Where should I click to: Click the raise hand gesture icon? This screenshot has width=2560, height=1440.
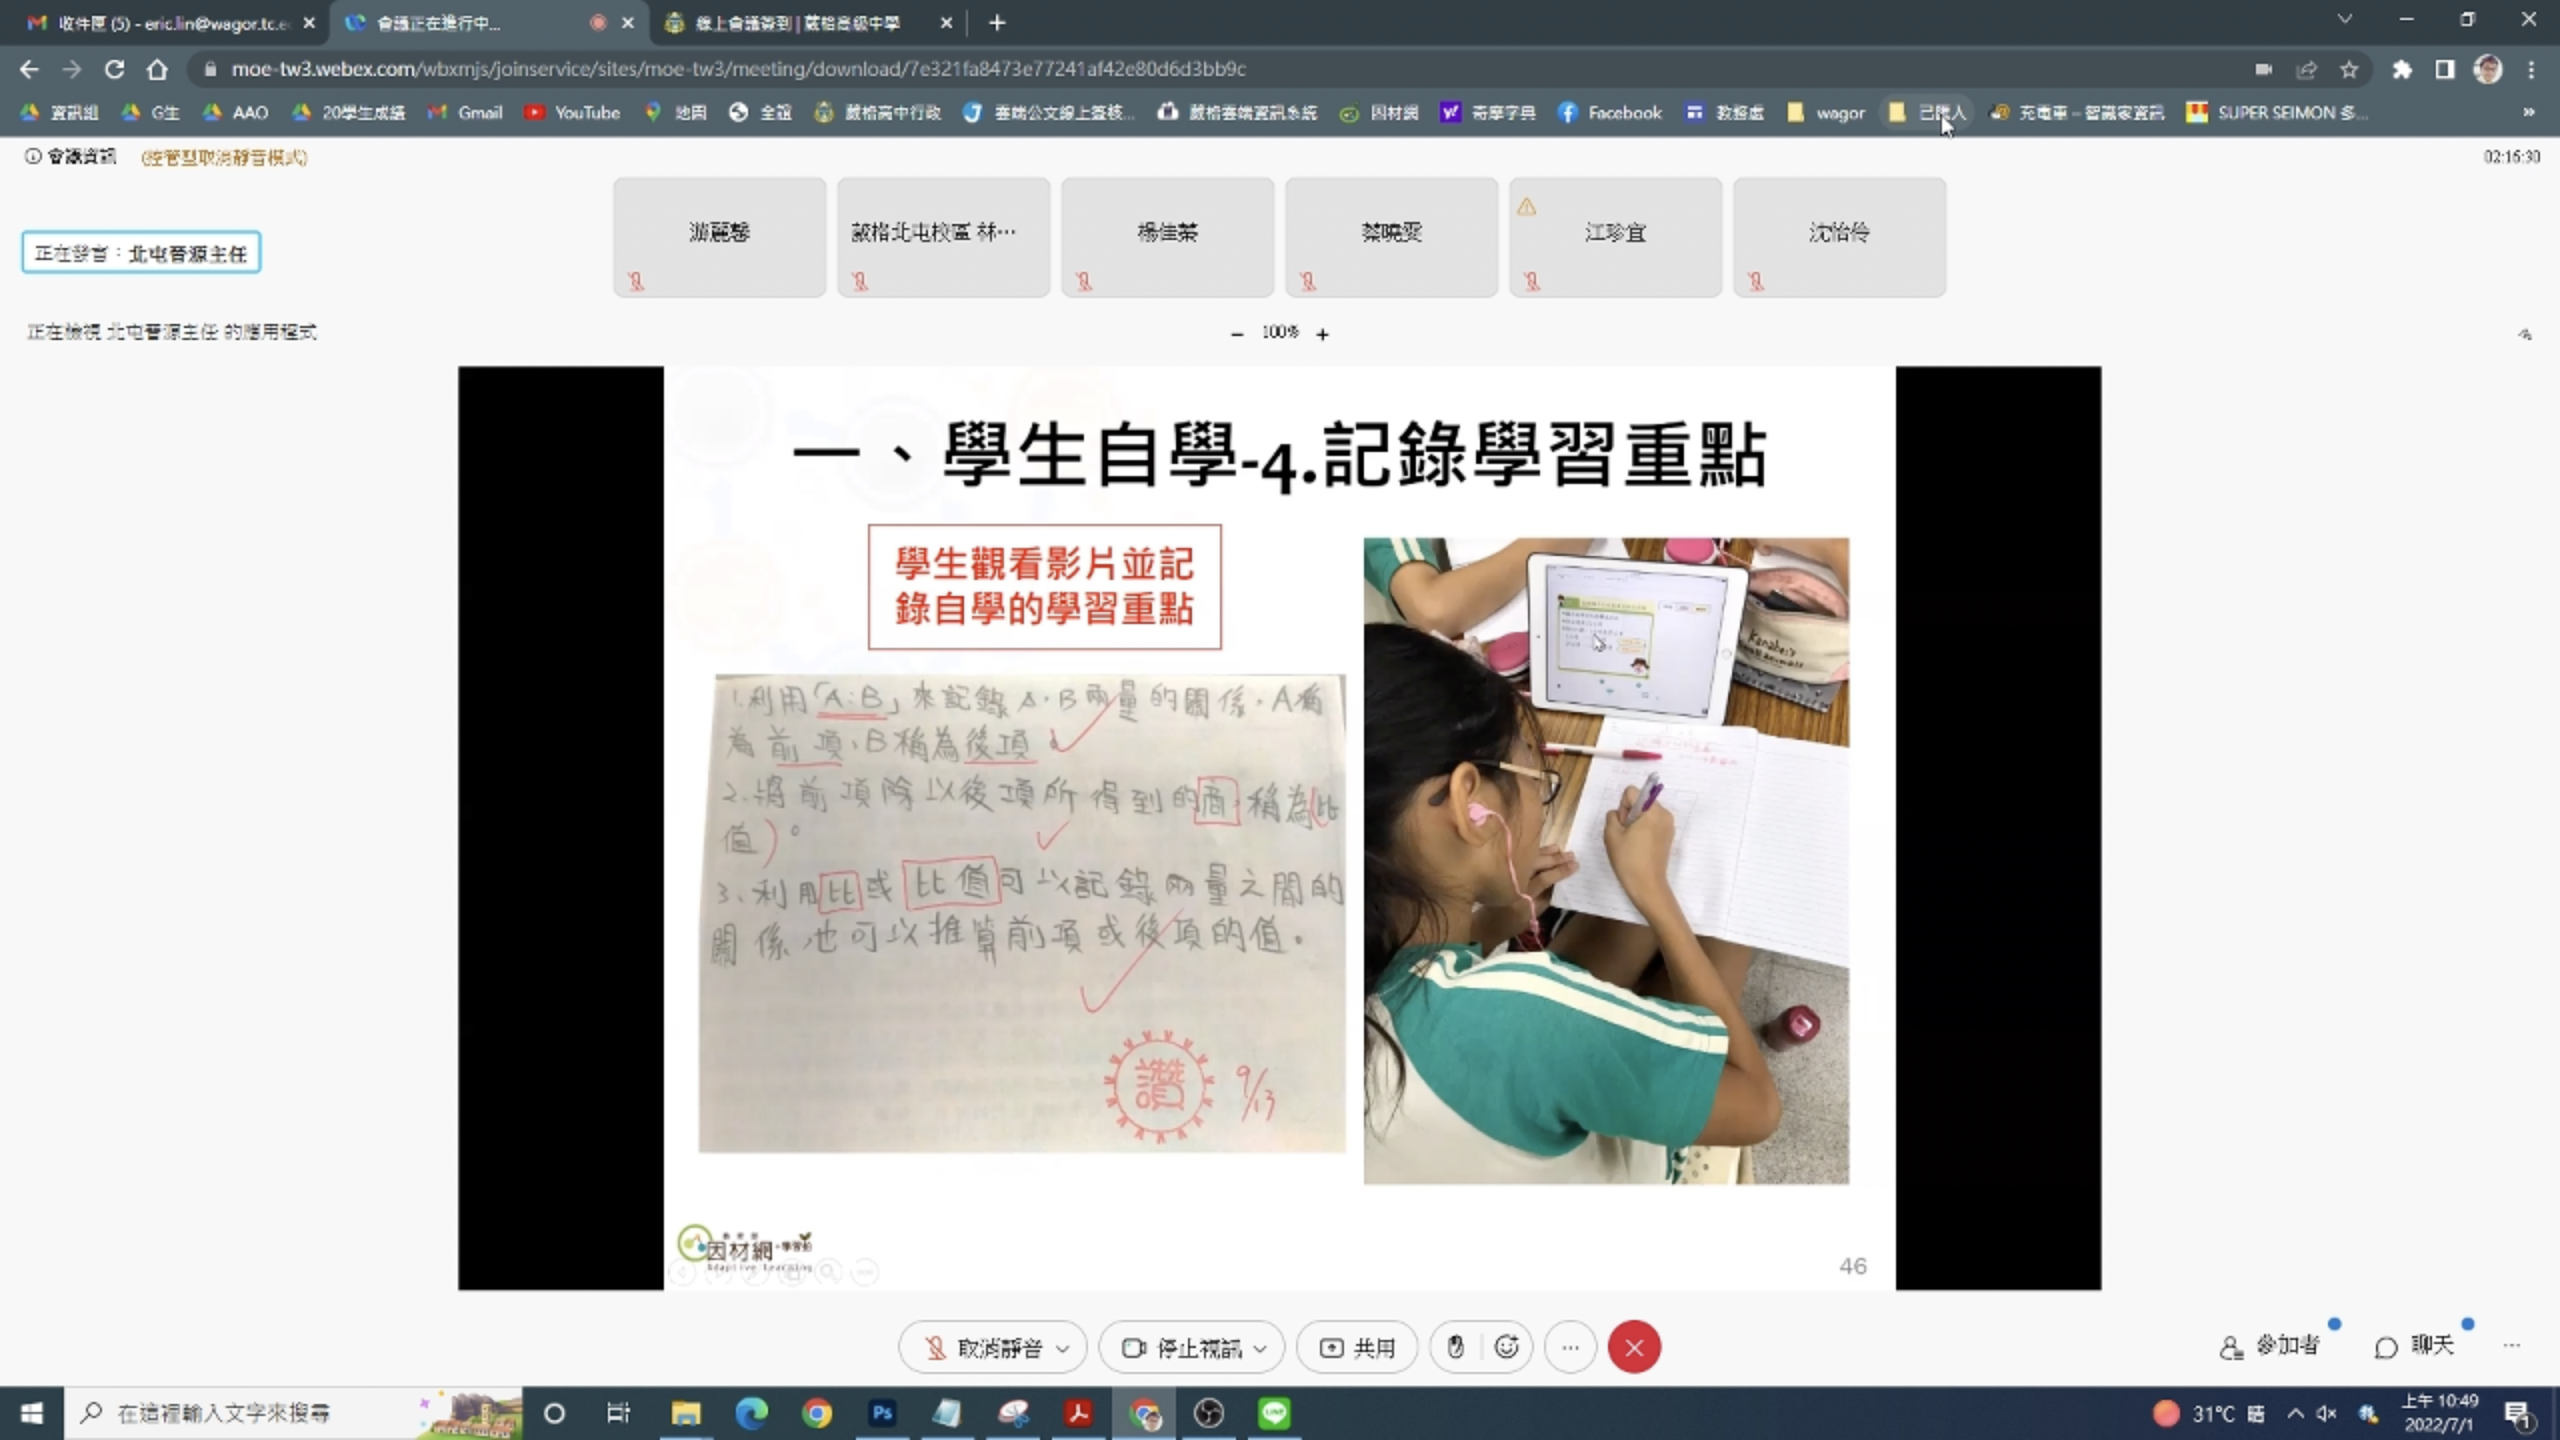(1455, 1348)
